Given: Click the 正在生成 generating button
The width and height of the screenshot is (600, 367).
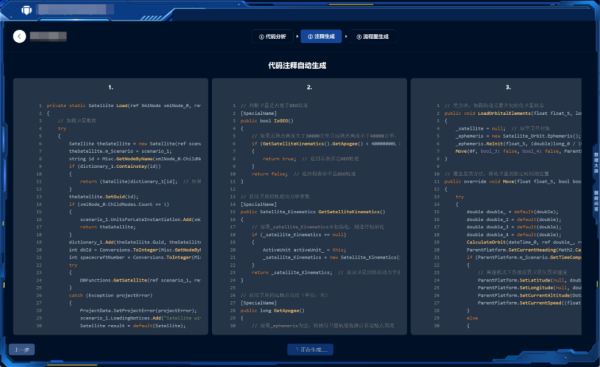Looking at the screenshot, I should (310, 349).
